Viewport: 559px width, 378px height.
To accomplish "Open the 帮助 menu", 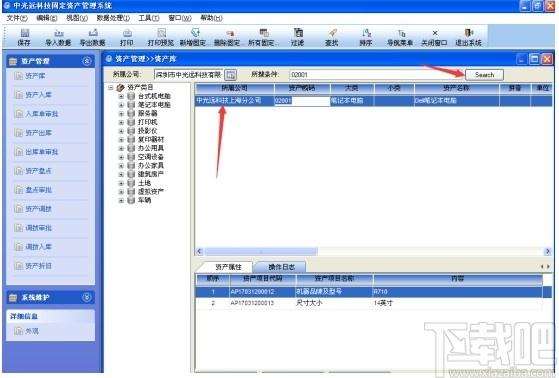I will pyautogui.click(x=211, y=18).
